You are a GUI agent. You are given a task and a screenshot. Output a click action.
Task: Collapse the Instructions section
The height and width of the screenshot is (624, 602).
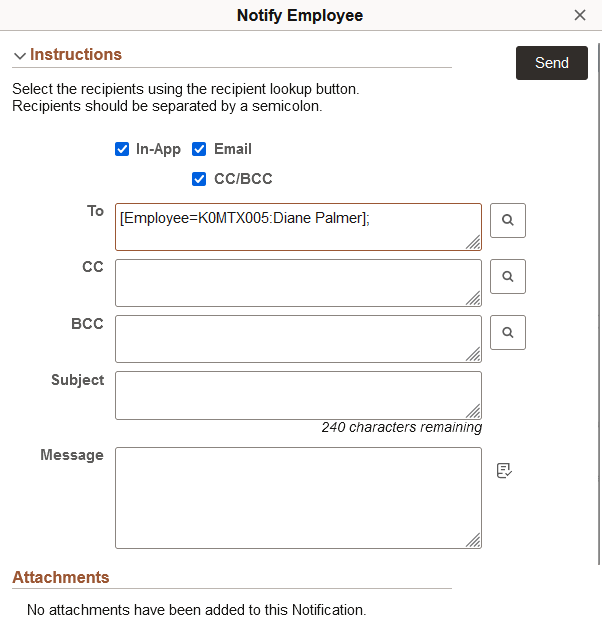point(19,55)
